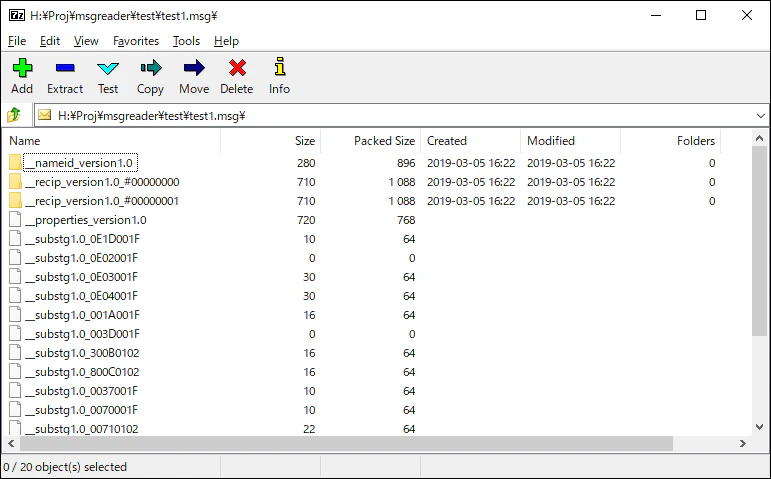Click packed size 896 of __nameid_version1.0
The width and height of the screenshot is (771, 479).
pyautogui.click(x=406, y=163)
